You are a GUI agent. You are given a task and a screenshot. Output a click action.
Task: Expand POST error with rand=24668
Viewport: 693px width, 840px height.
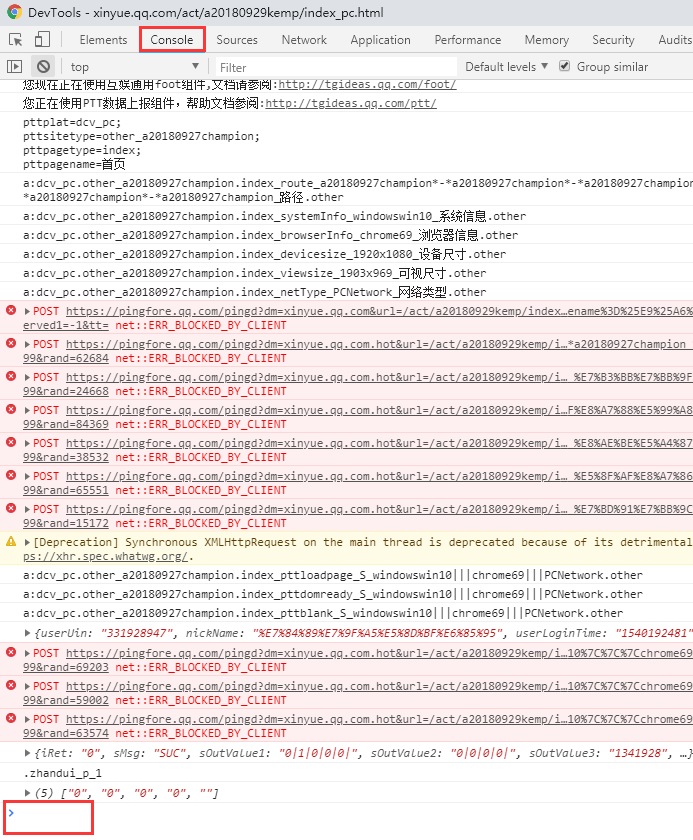pyautogui.click(x=27, y=377)
